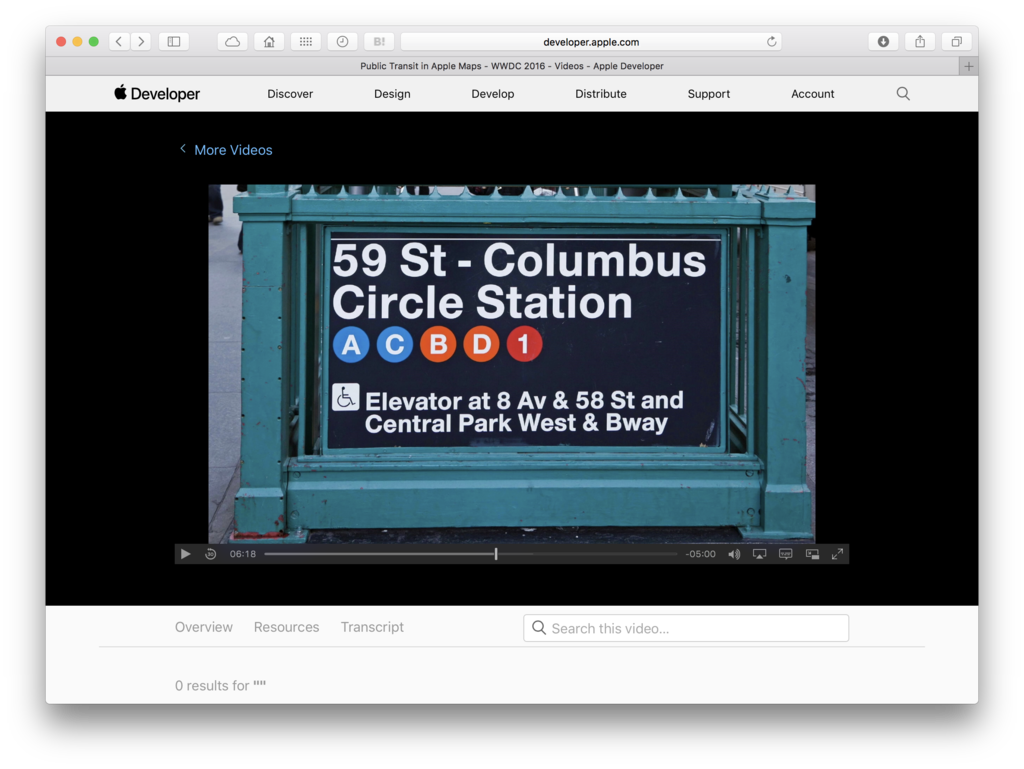Switch to the Transcript tab
This screenshot has height=769, width=1024.
click(x=372, y=627)
